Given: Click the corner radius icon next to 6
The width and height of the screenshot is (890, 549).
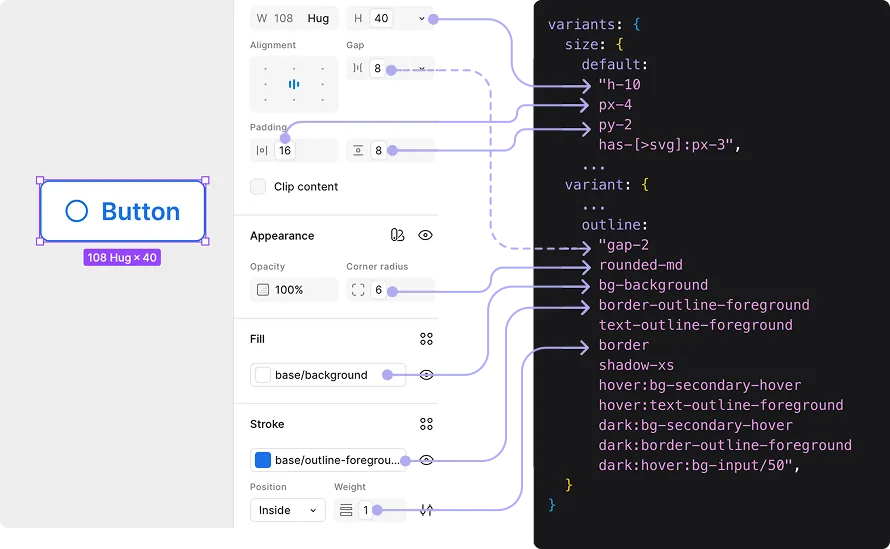Looking at the screenshot, I should (x=358, y=290).
